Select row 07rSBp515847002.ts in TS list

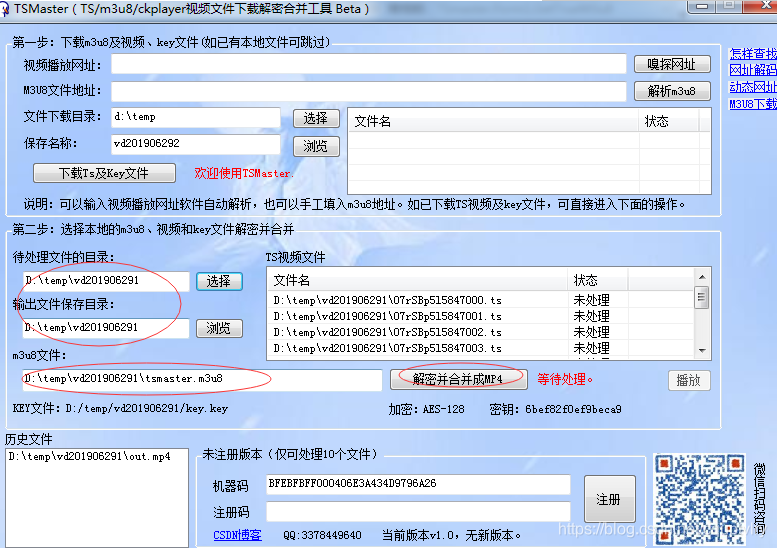481,332
